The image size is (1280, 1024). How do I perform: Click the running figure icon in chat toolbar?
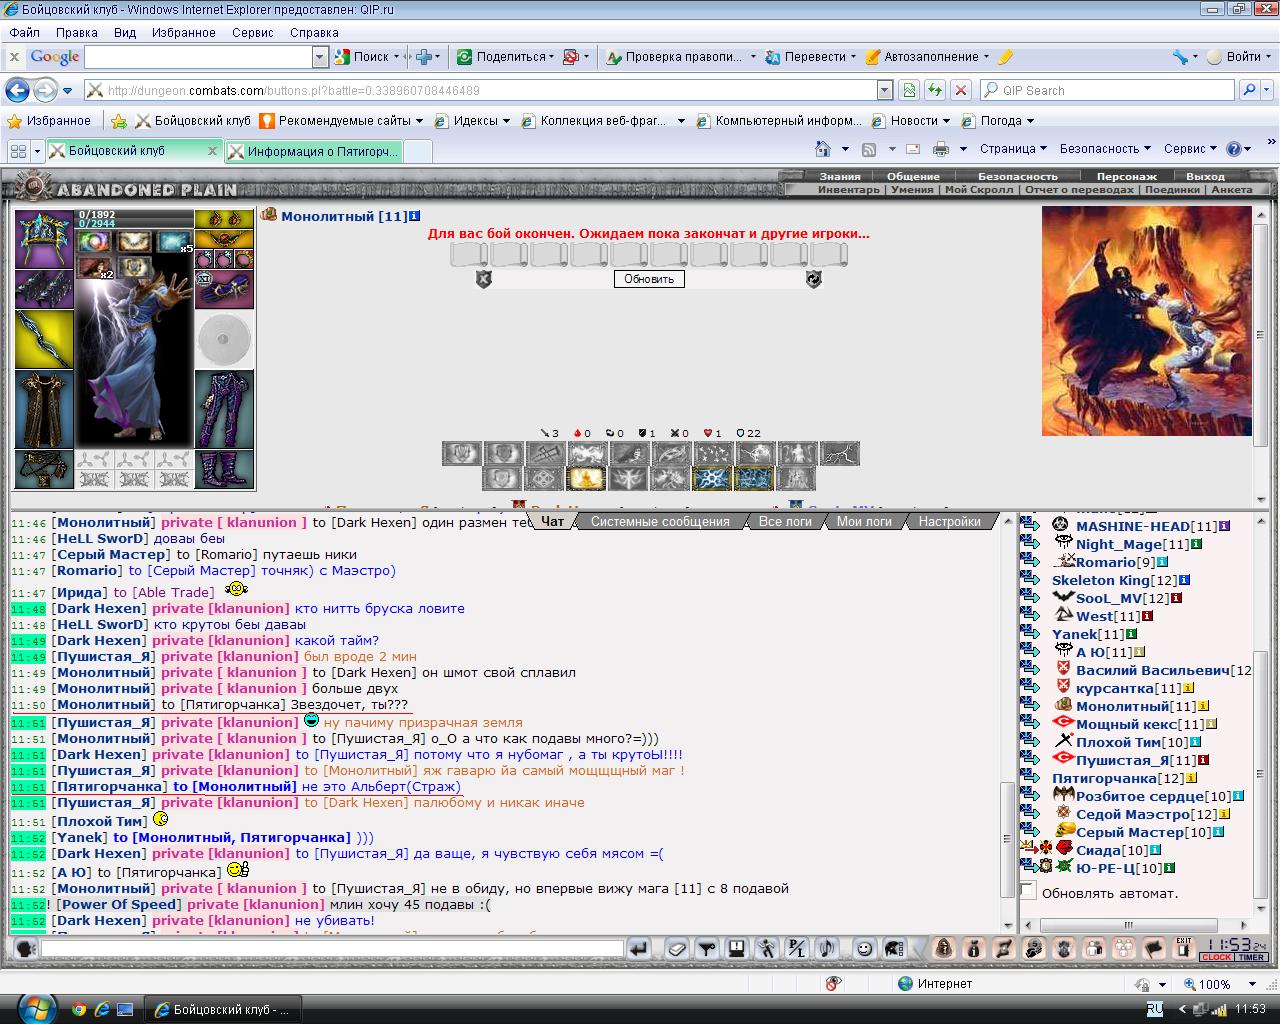point(767,948)
